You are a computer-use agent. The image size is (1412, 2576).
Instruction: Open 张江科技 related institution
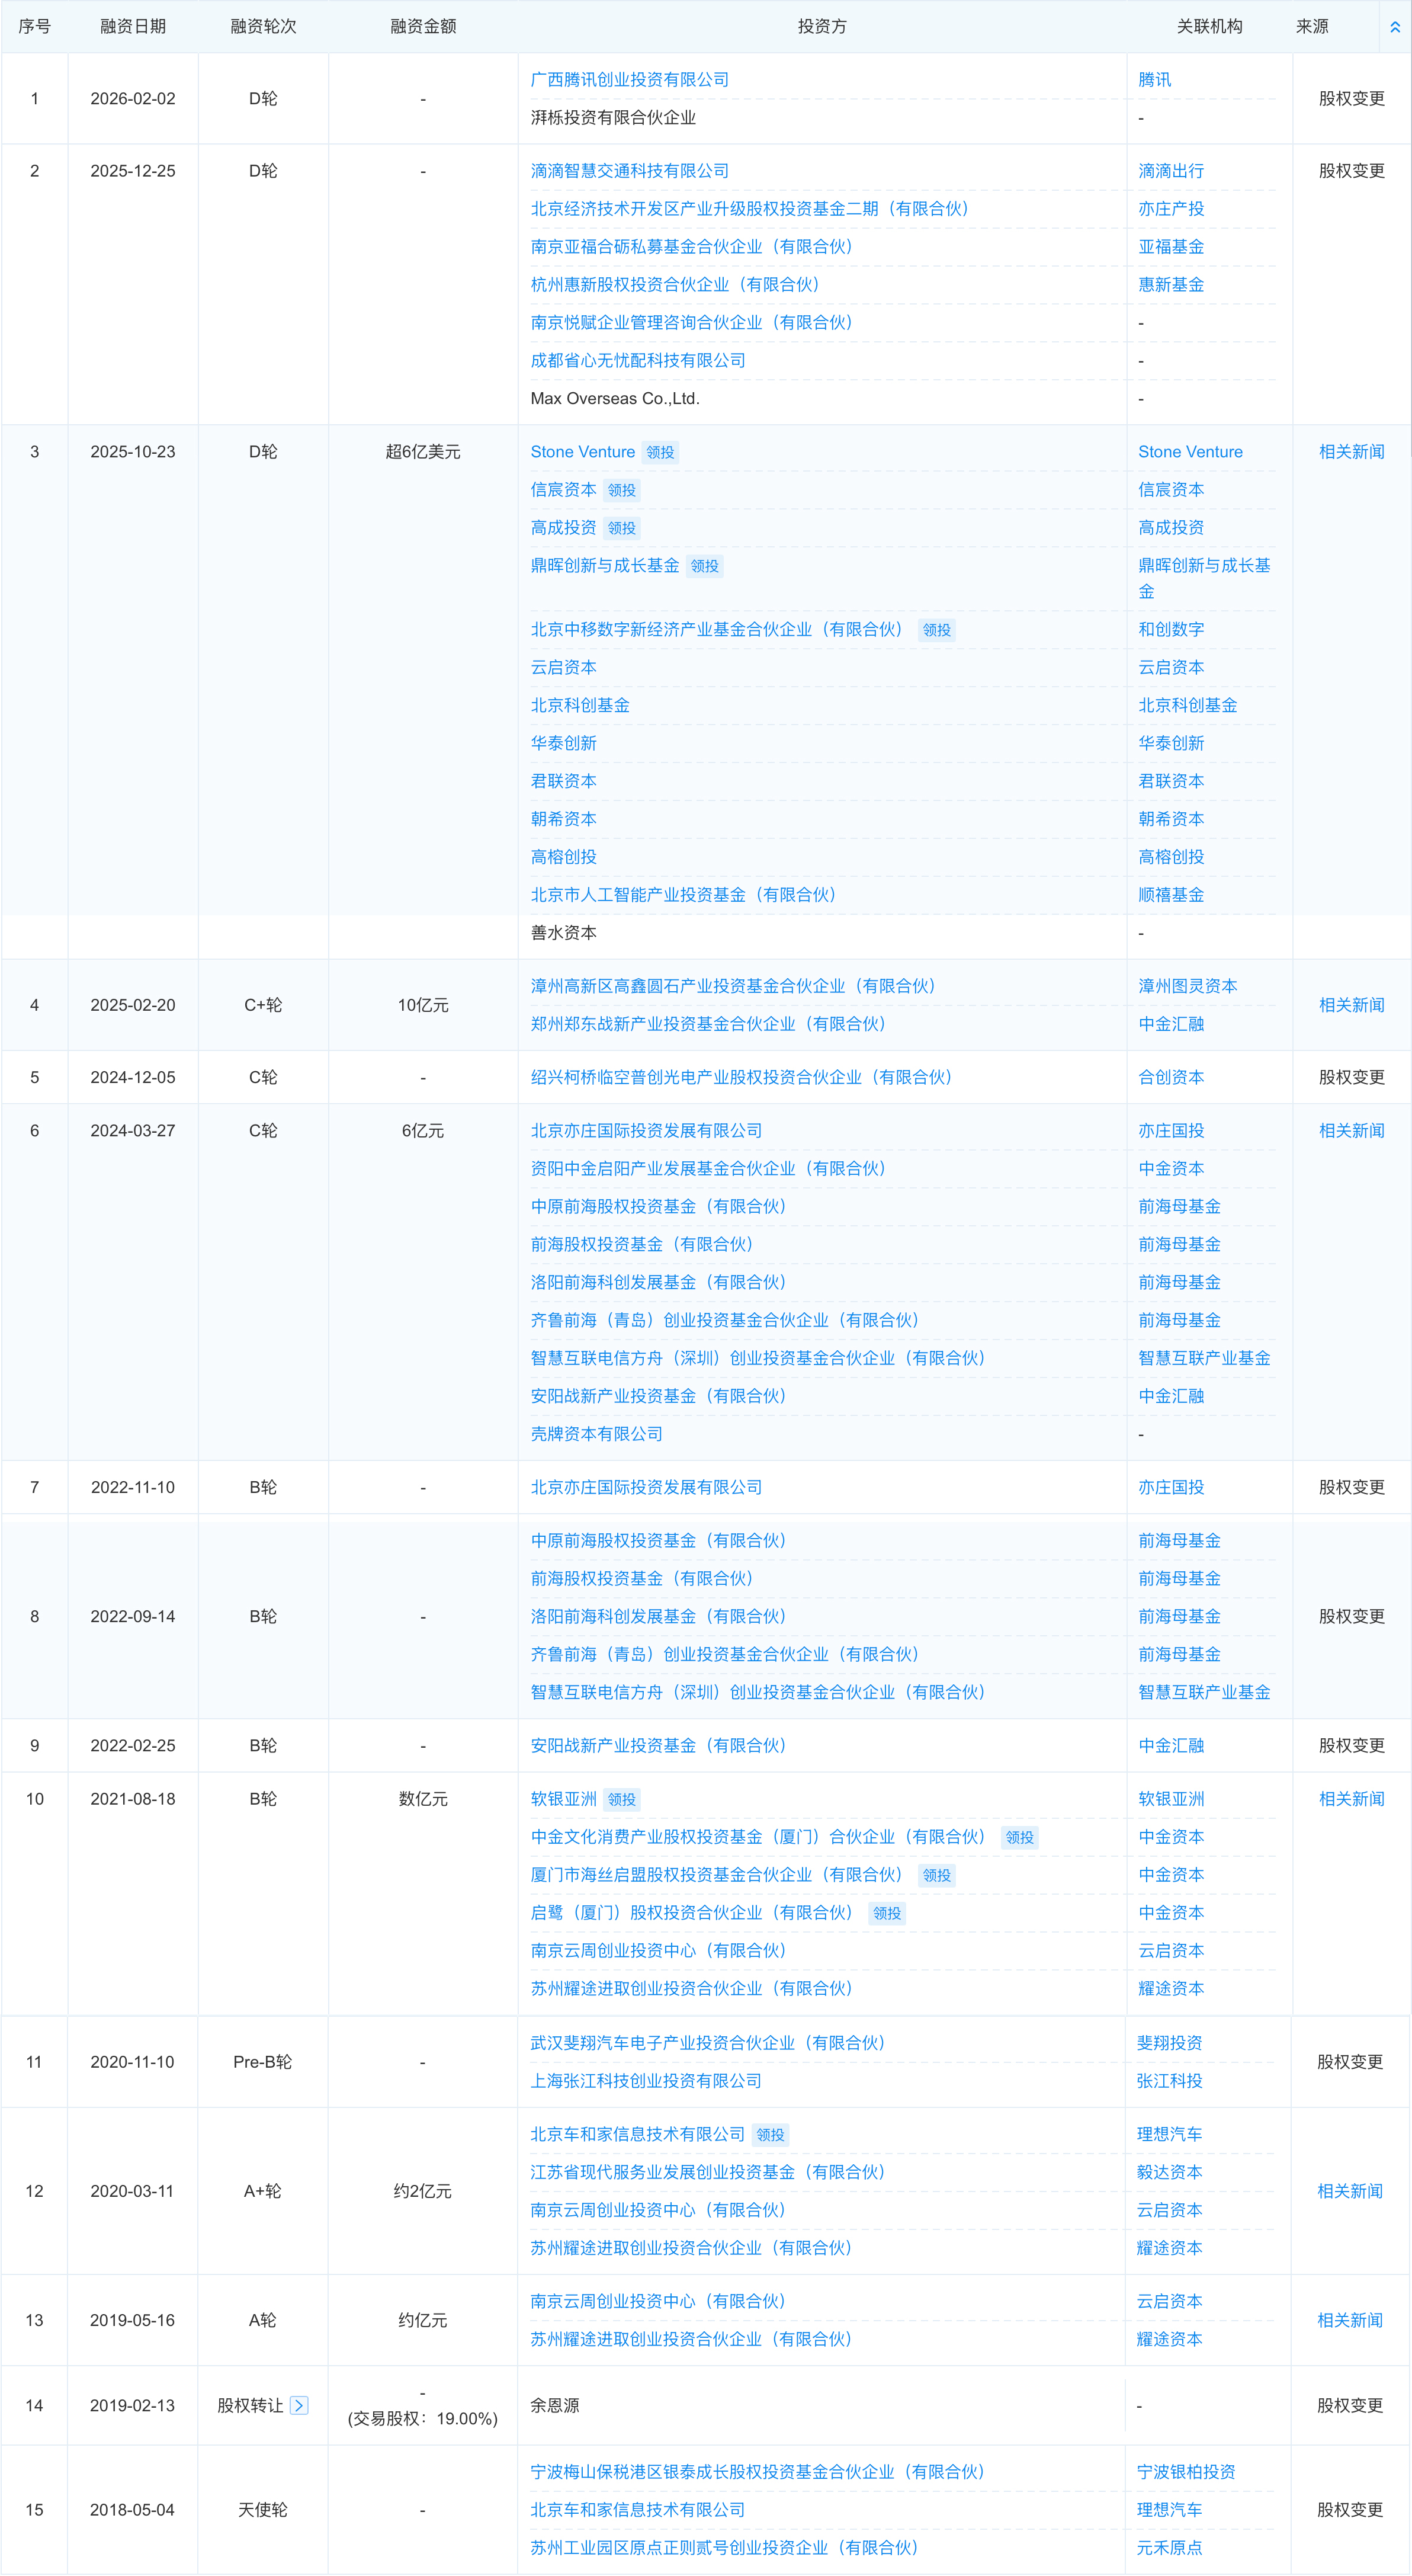coord(1169,2081)
